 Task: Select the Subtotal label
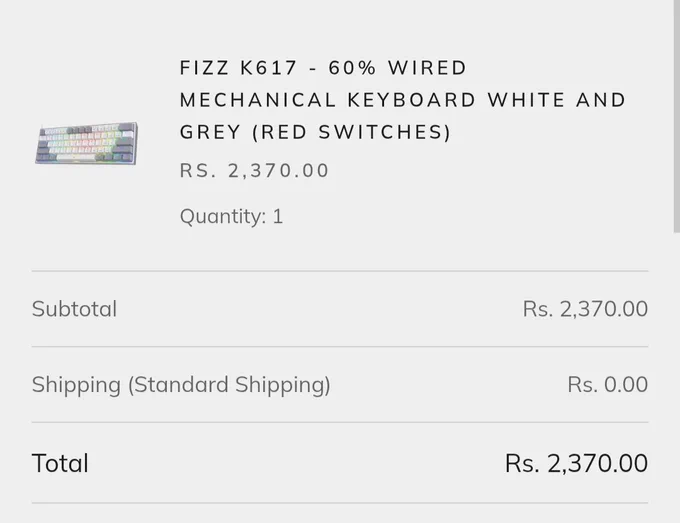[74, 309]
